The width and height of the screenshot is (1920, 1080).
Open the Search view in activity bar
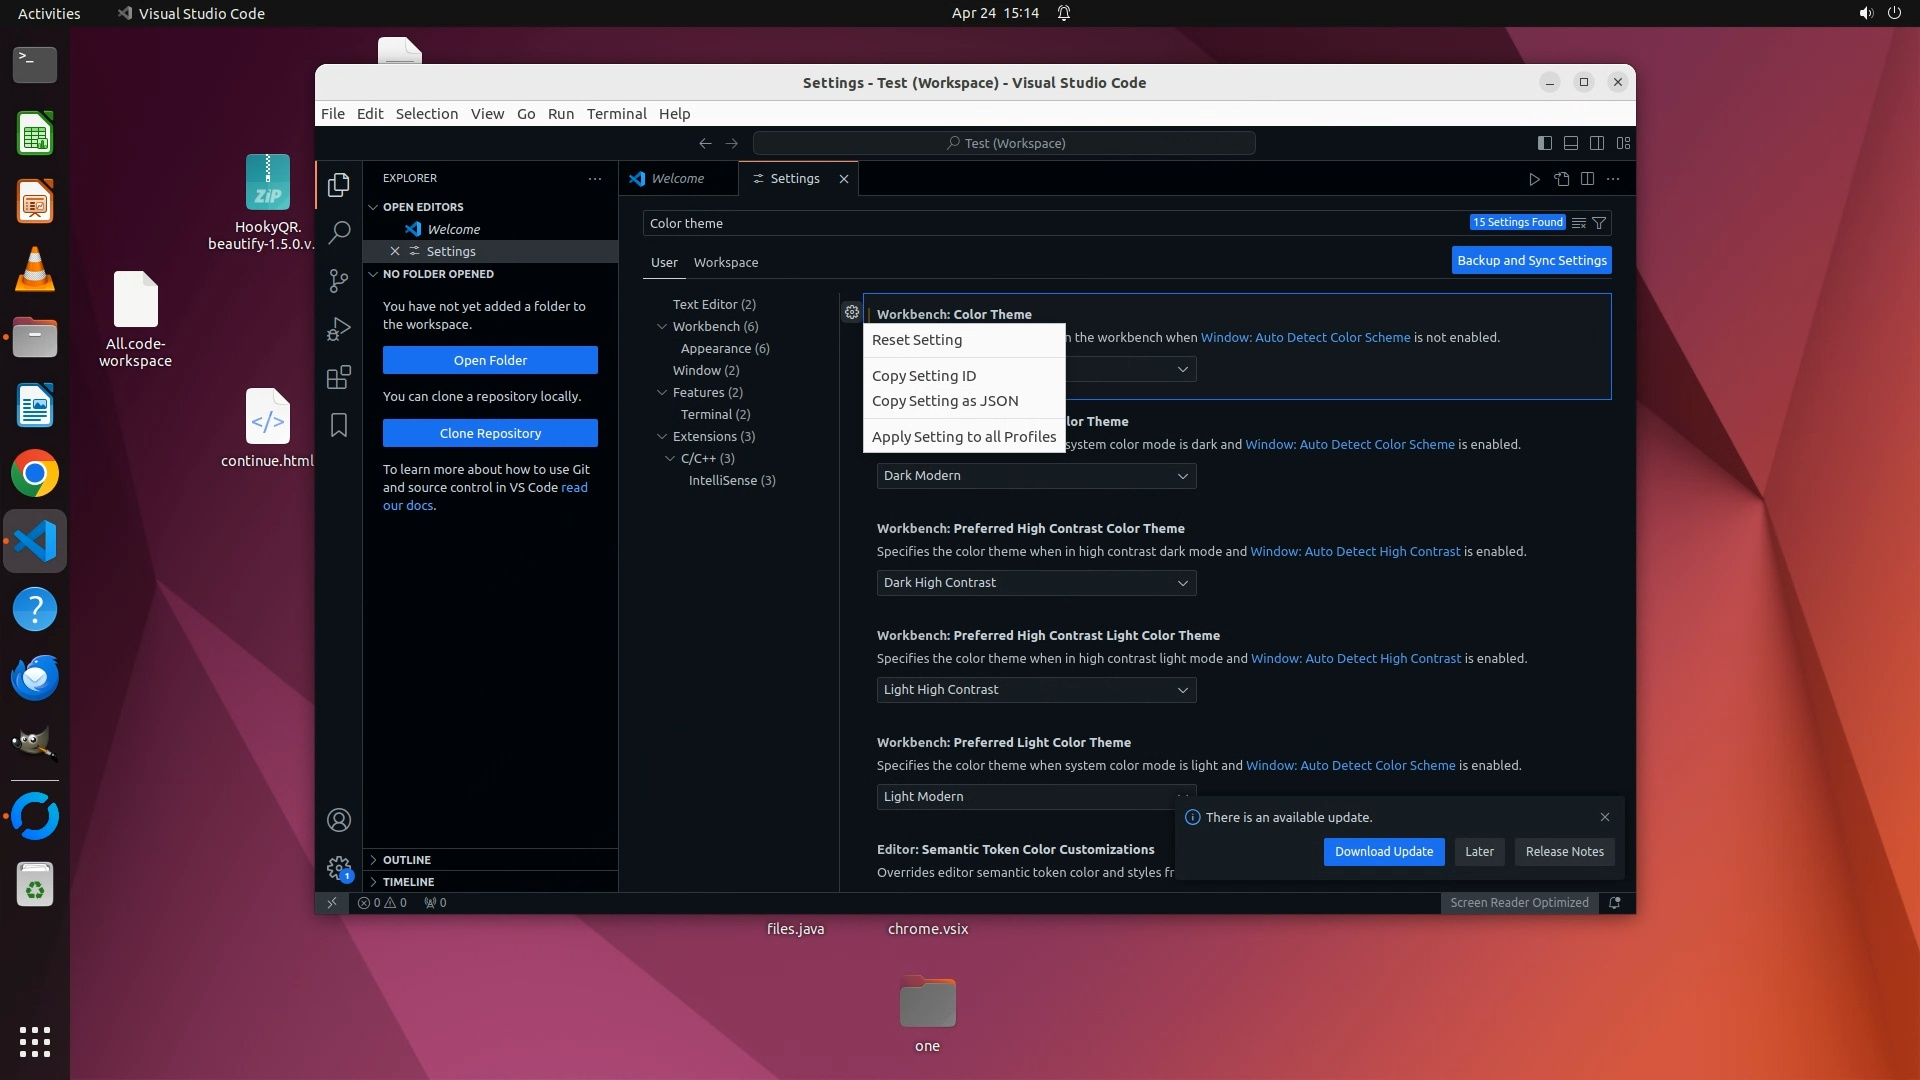pos(339,232)
